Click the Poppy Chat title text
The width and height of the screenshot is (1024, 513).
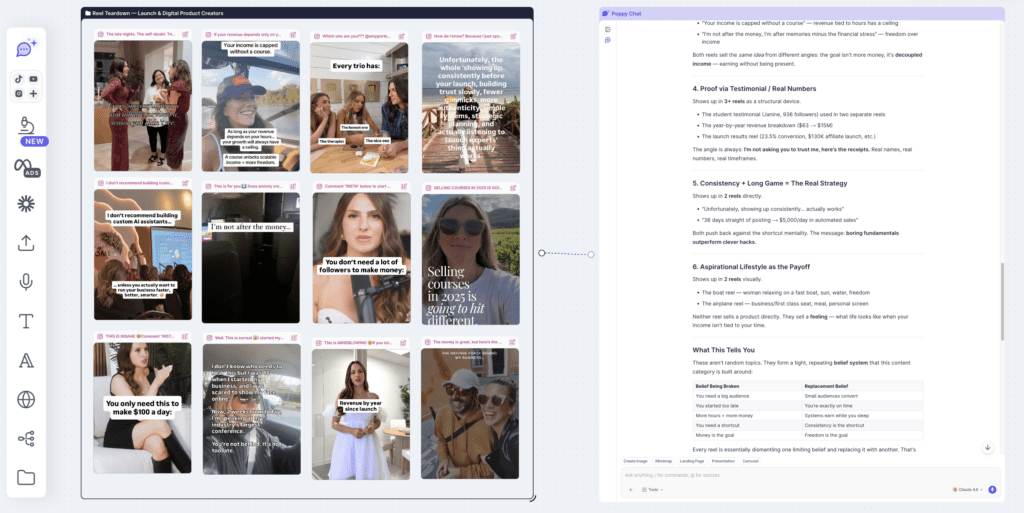626,13
